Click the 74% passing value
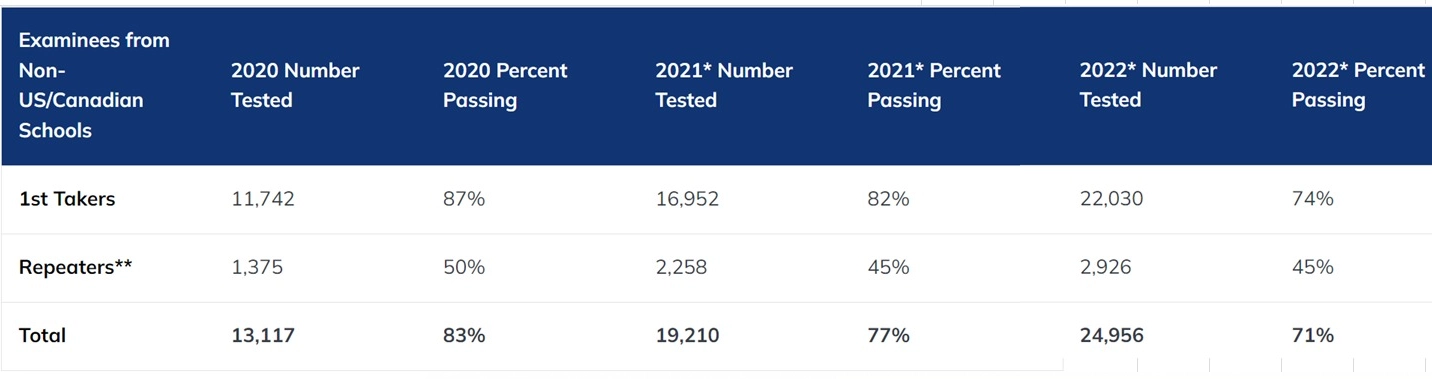This screenshot has width=1432, height=379. click(1313, 199)
